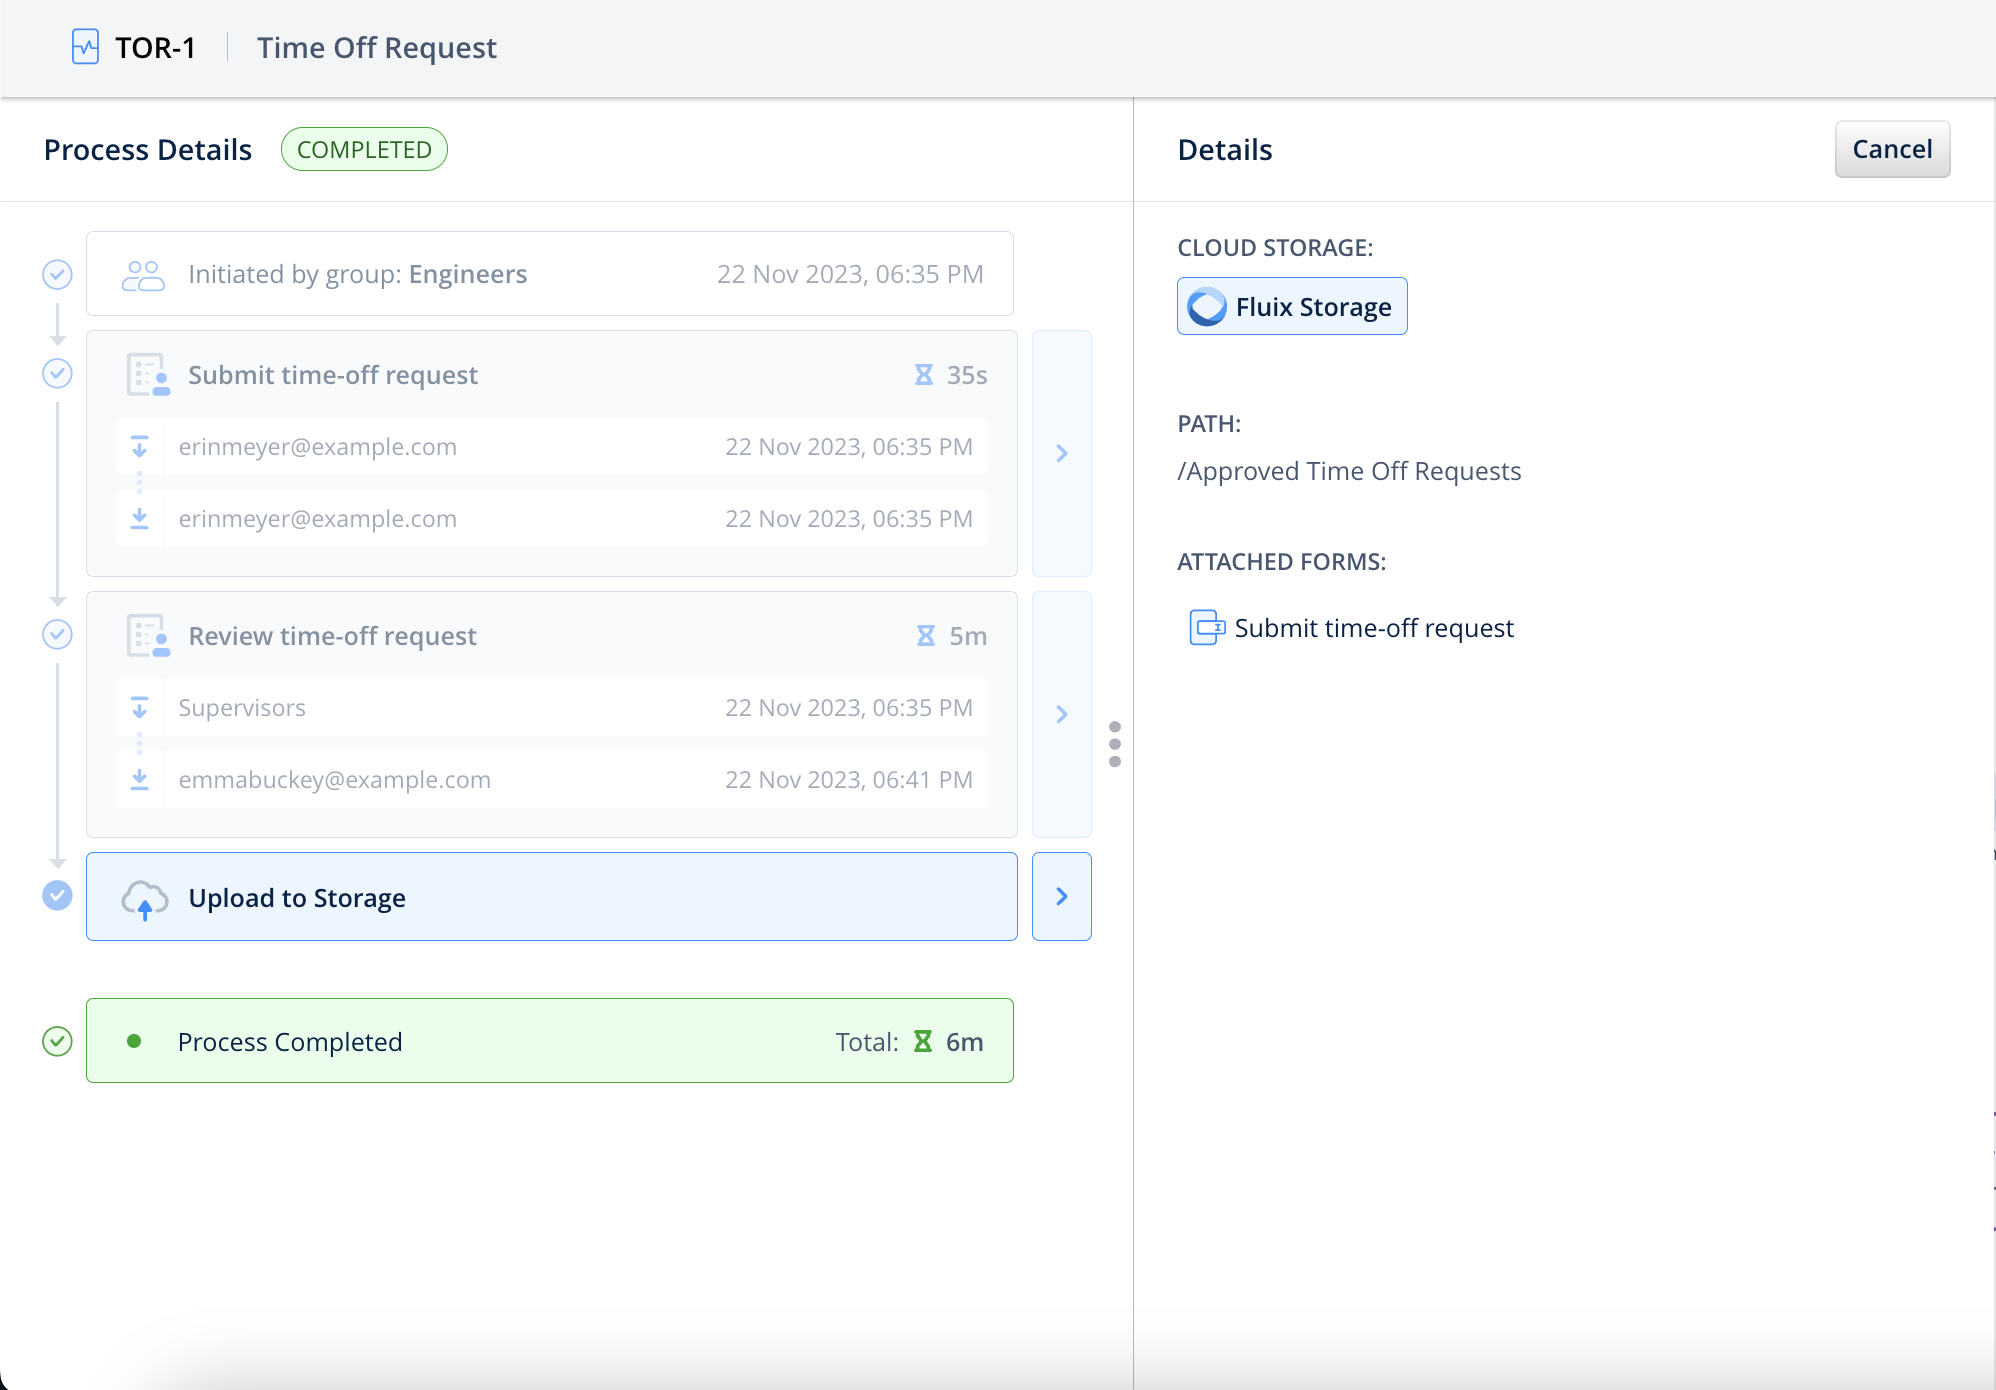
Task: Click the Fluix Storage logo icon
Action: click(1207, 307)
